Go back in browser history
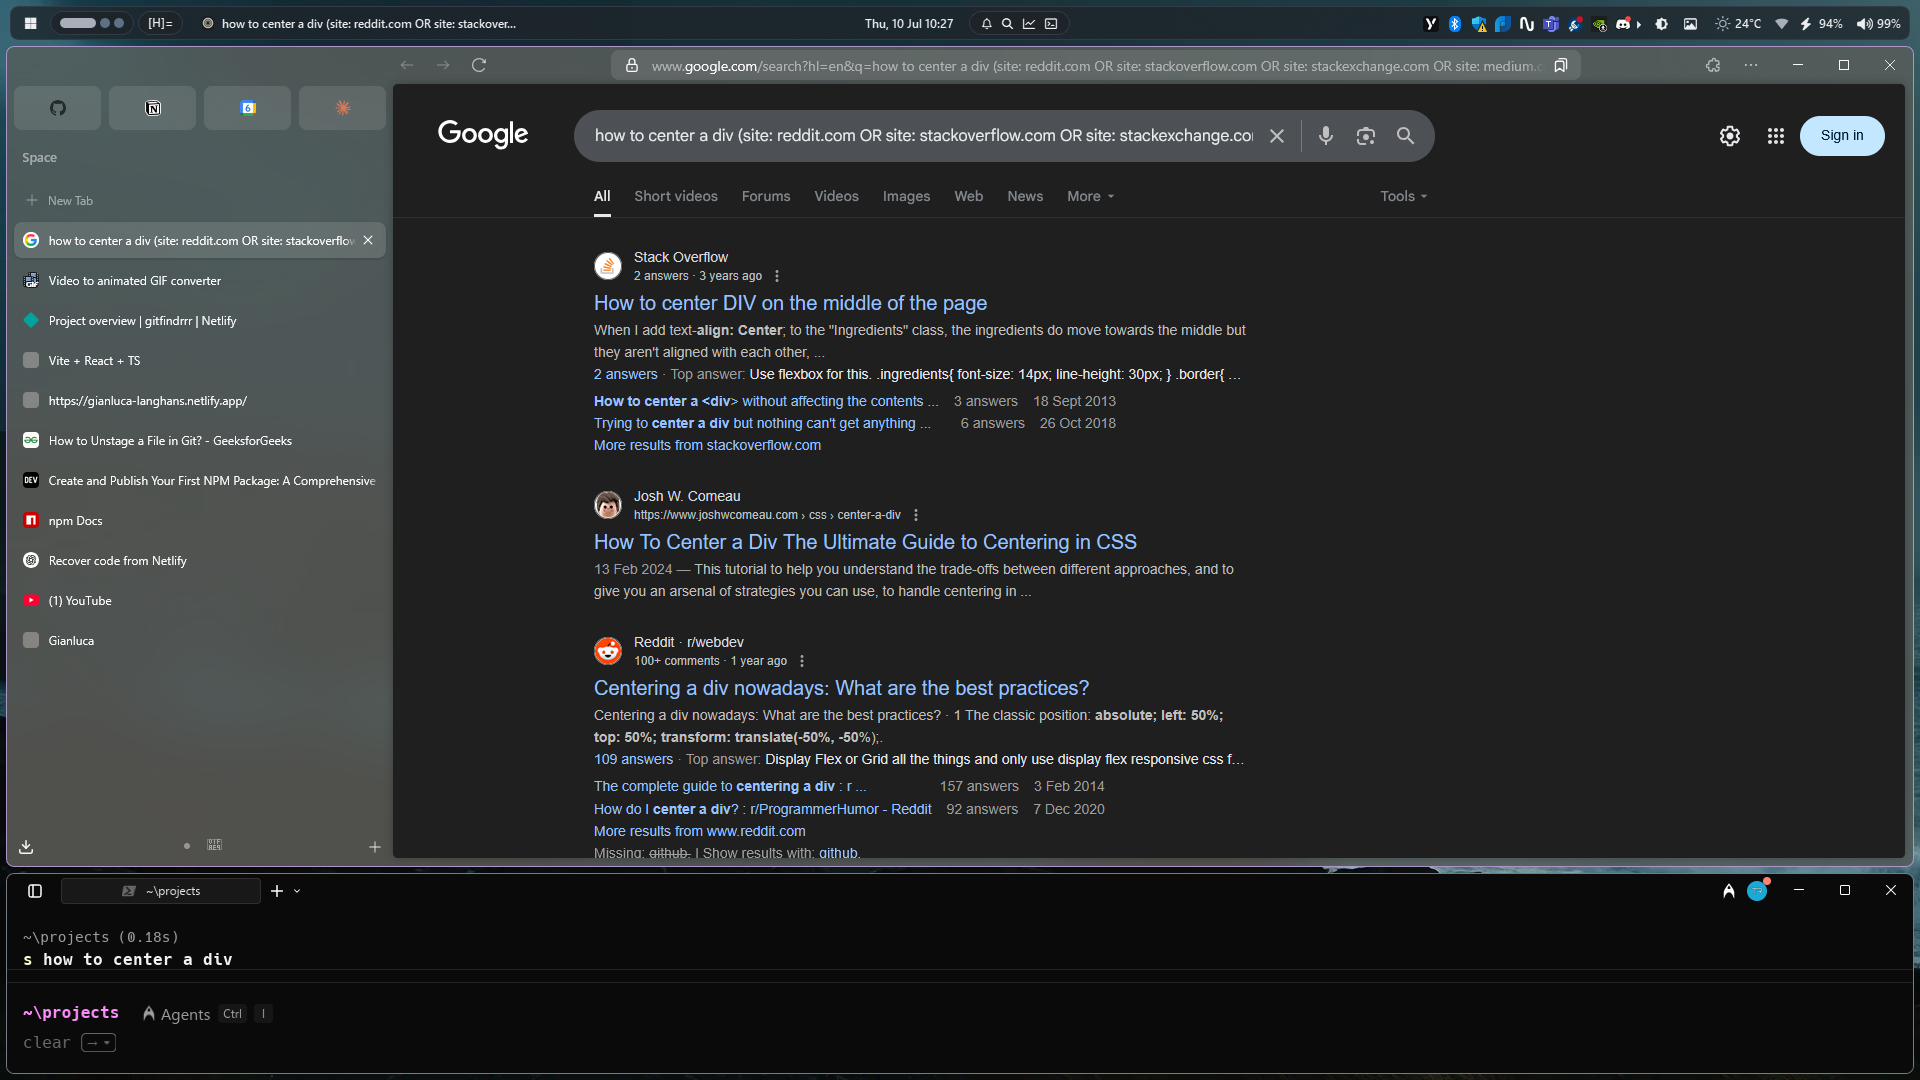1920x1080 pixels. (x=407, y=65)
